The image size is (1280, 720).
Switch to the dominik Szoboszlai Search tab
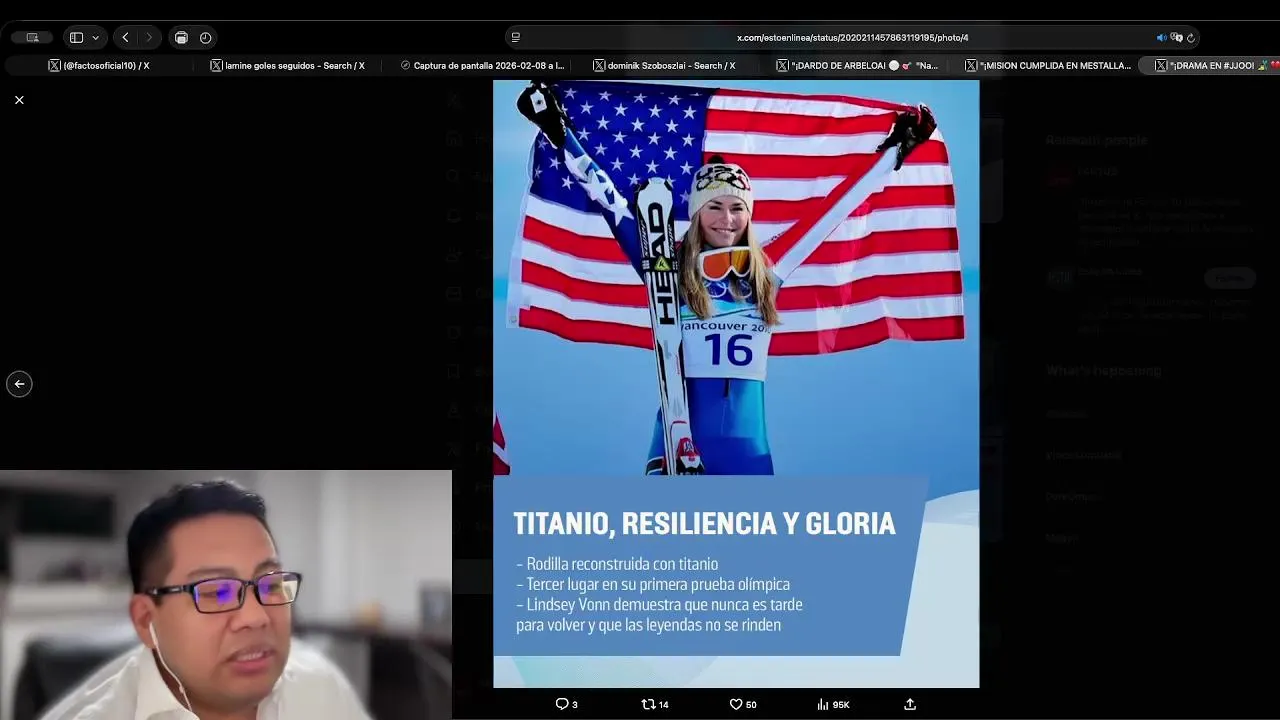pos(665,65)
